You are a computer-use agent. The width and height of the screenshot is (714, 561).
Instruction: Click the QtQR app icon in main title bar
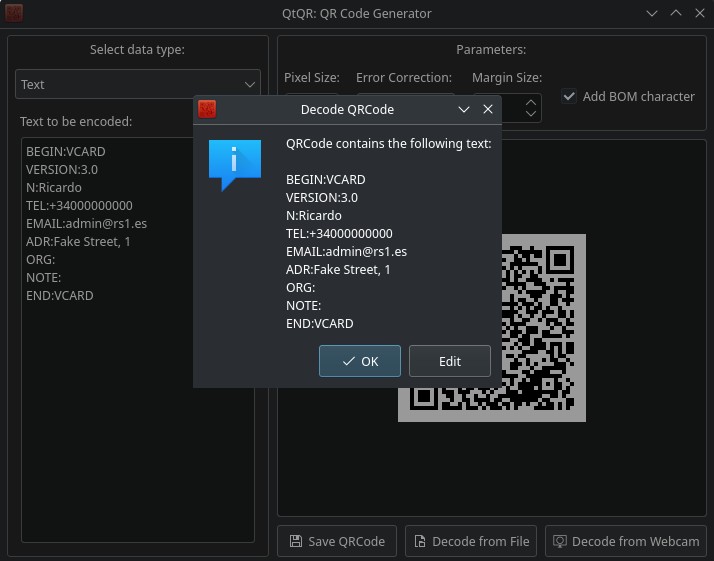pos(14,13)
